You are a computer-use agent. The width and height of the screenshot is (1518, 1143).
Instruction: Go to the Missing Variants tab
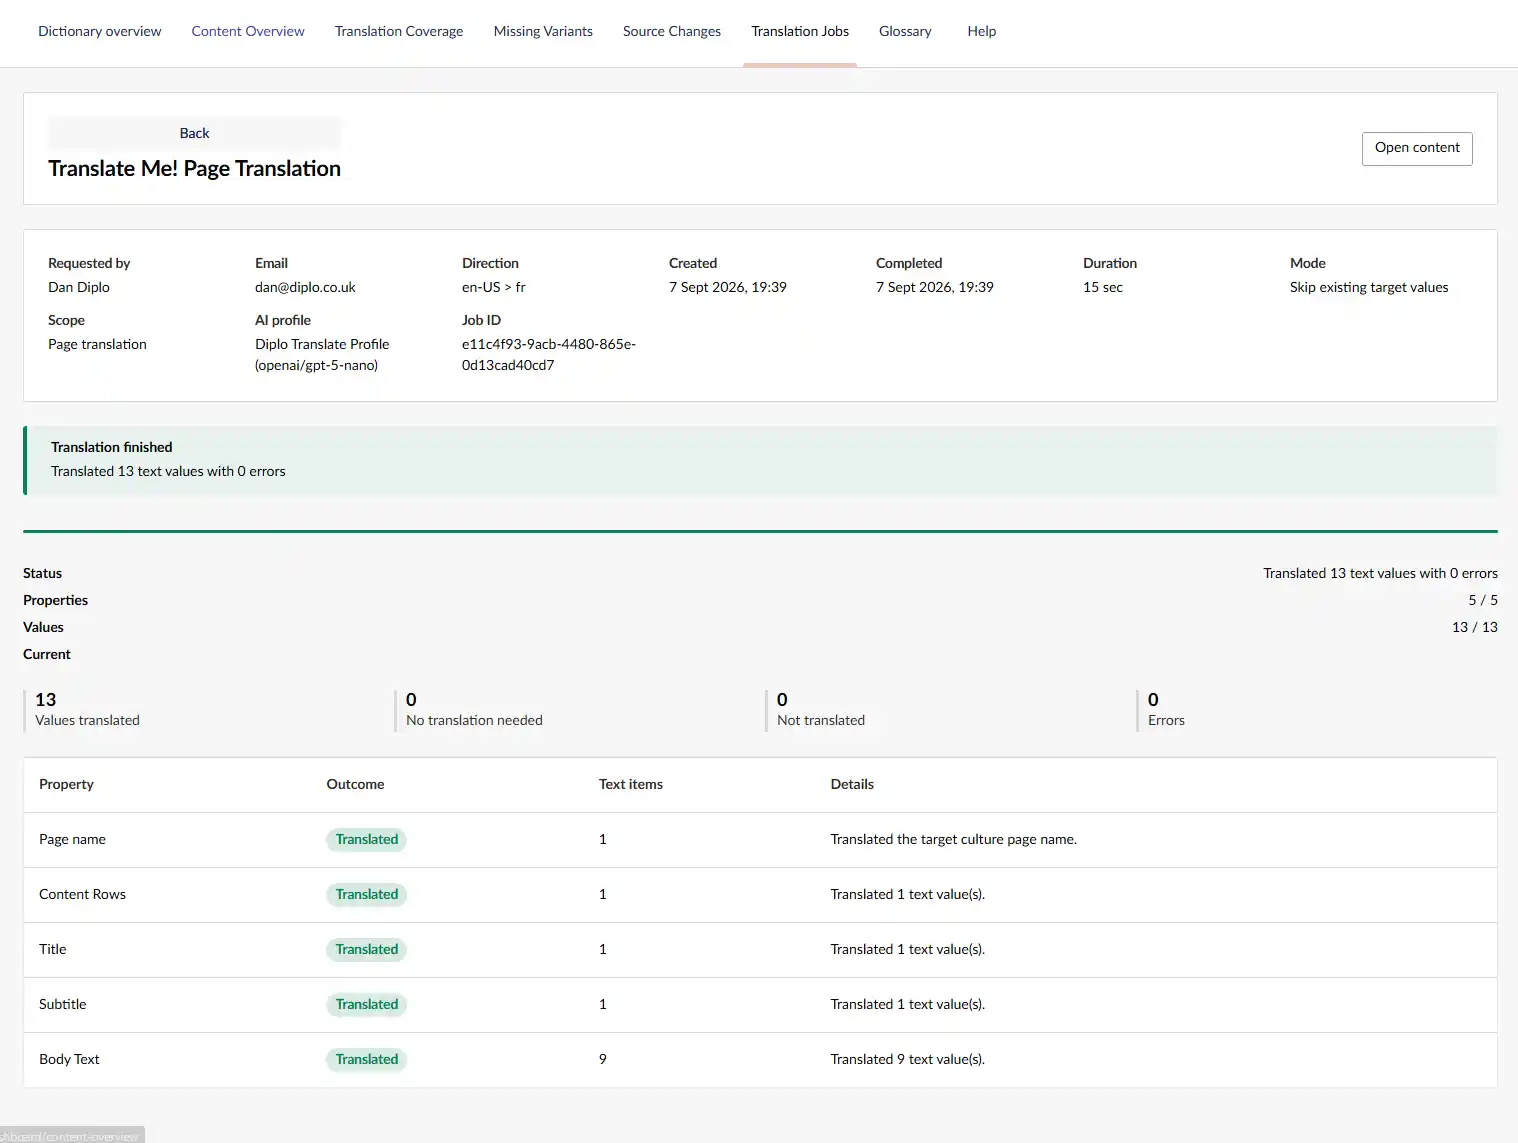[x=543, y=31]
